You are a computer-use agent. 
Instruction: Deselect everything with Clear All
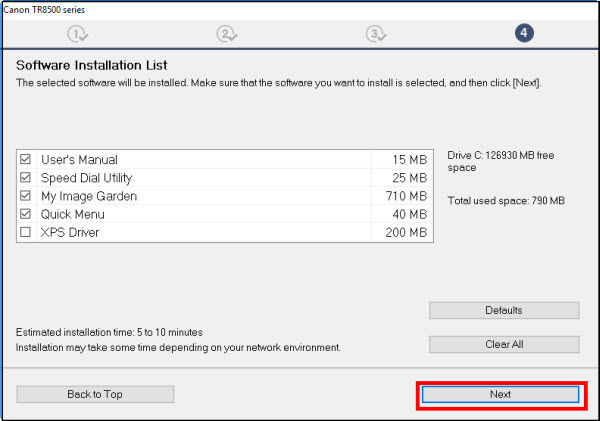pyautogui.click(x=504, y=344)
